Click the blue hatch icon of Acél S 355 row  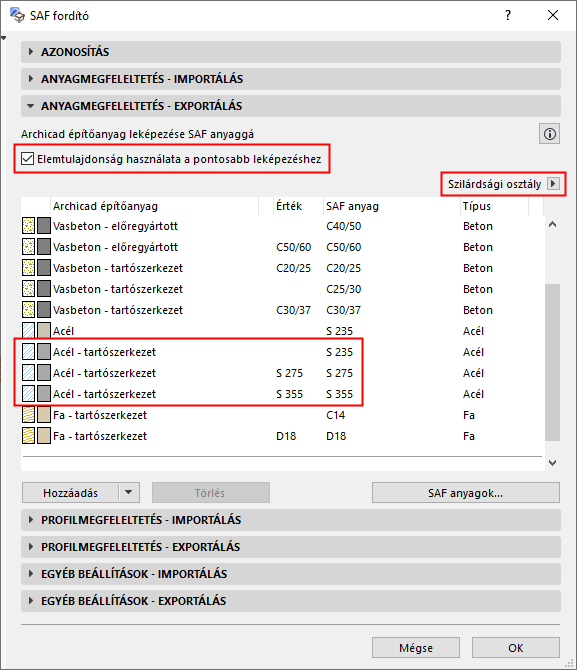click(x=29, y=394)
